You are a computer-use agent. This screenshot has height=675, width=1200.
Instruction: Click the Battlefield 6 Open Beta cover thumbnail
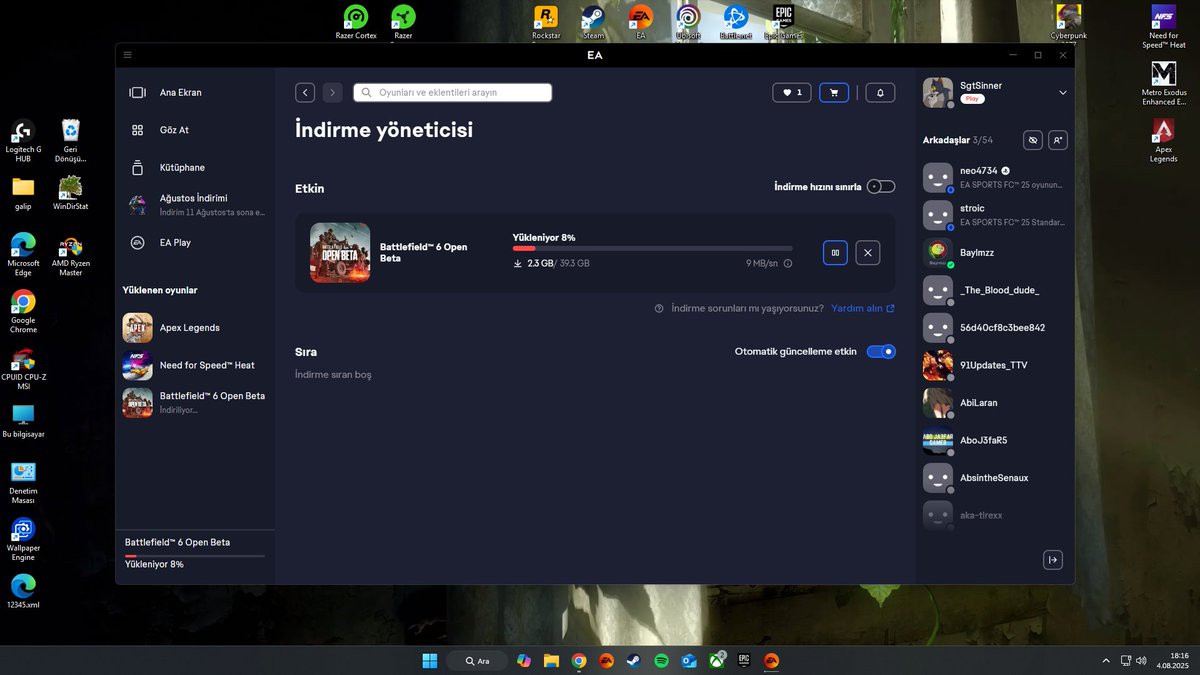pos(340,253)
